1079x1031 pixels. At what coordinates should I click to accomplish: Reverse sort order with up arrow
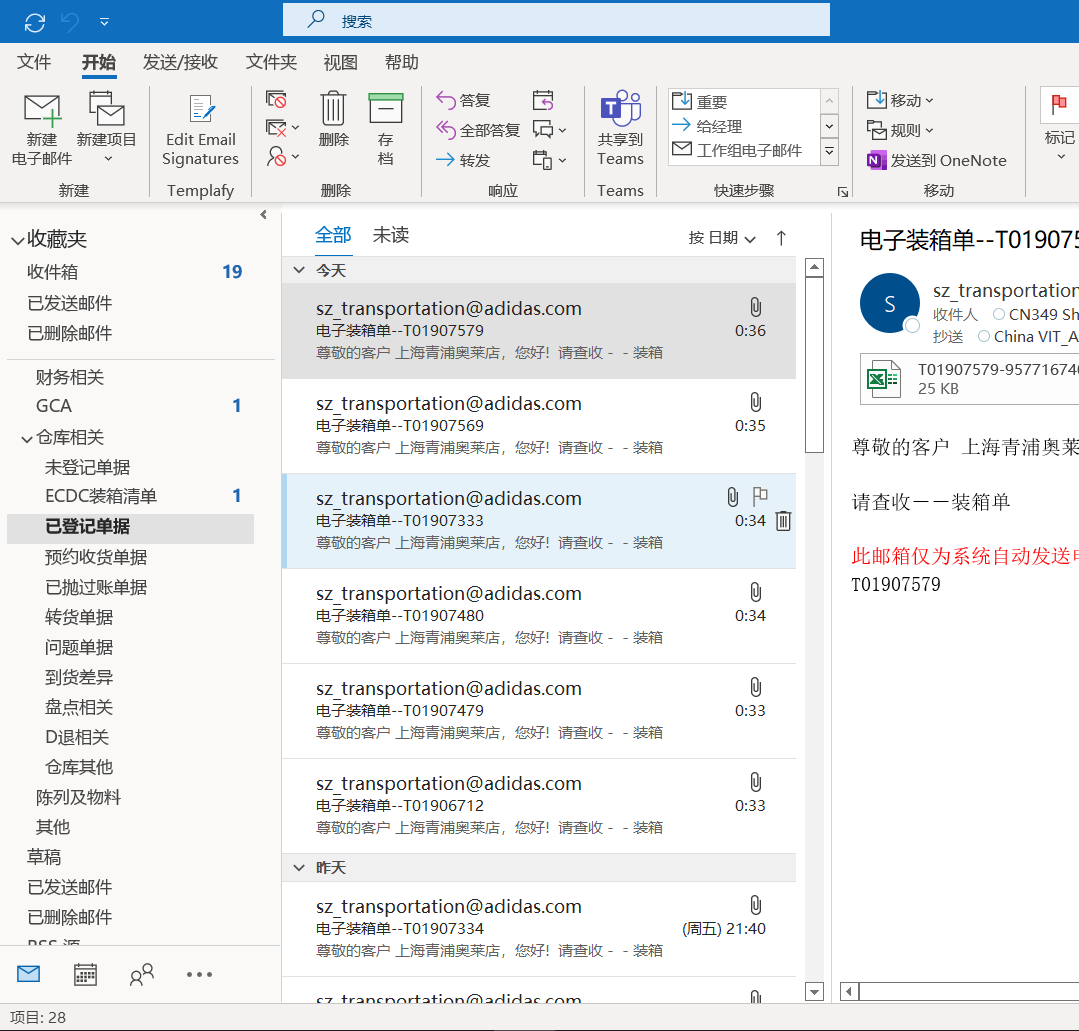(x=781, y=238)
